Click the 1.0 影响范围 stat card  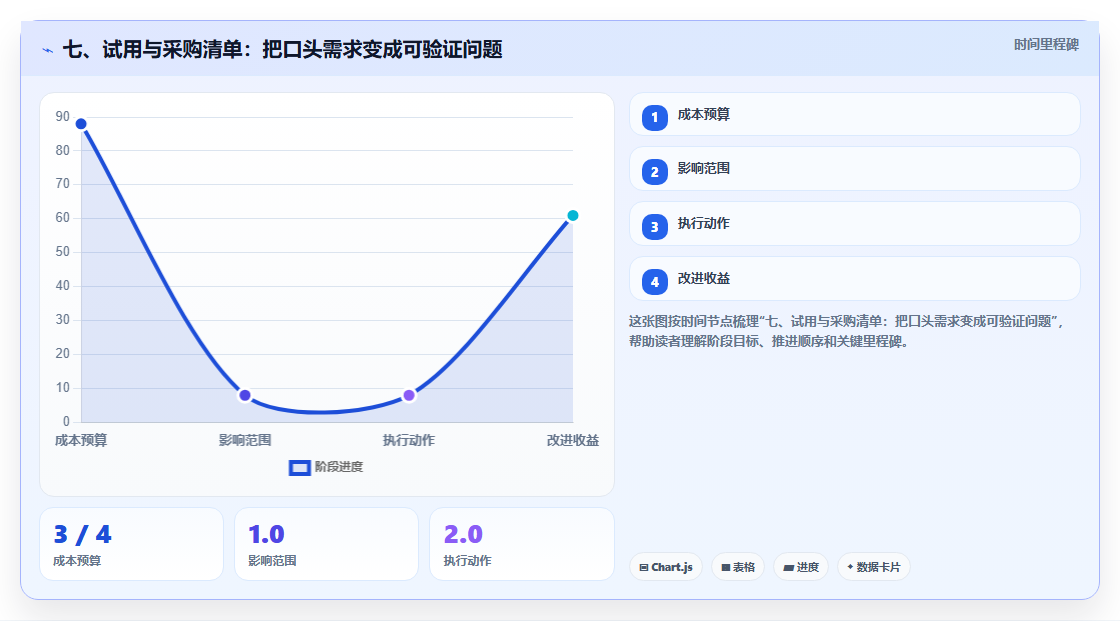tap(326, 544)
